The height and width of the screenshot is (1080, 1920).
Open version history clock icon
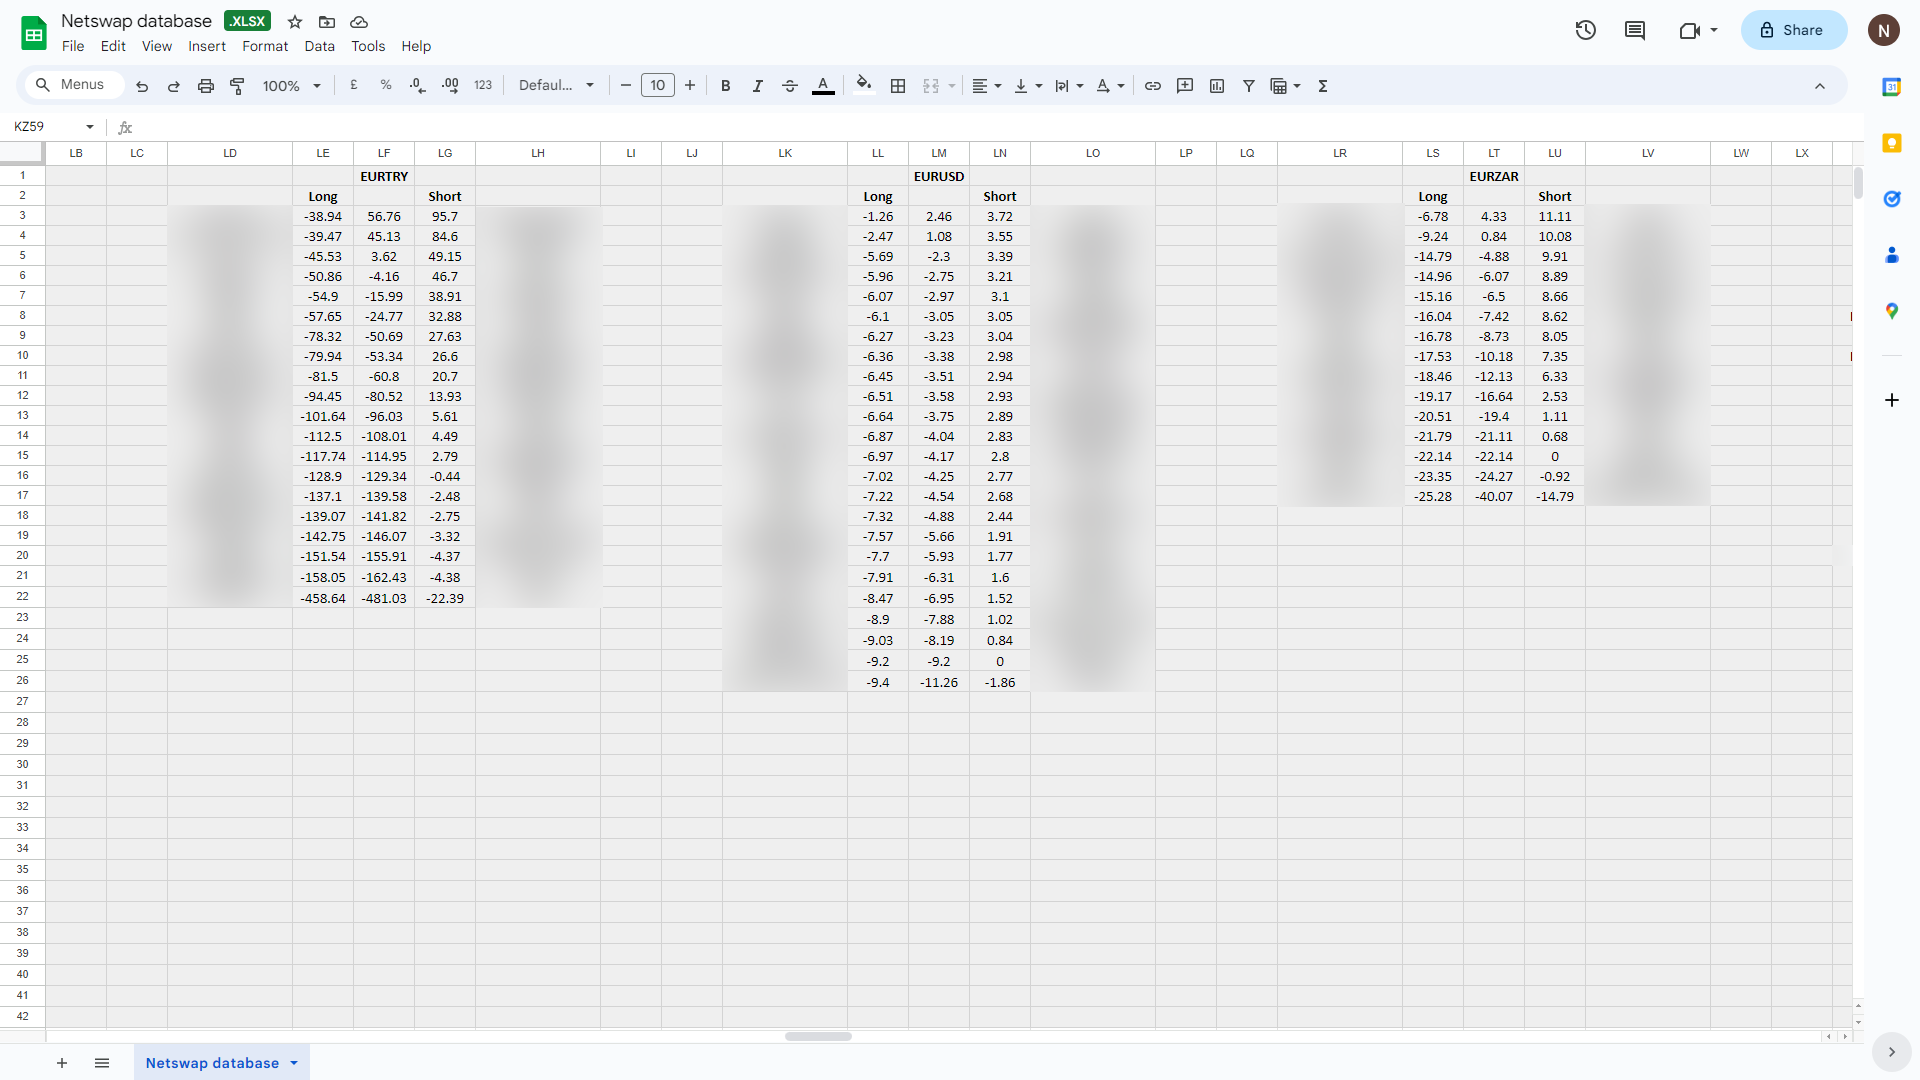pos(1585,30)
